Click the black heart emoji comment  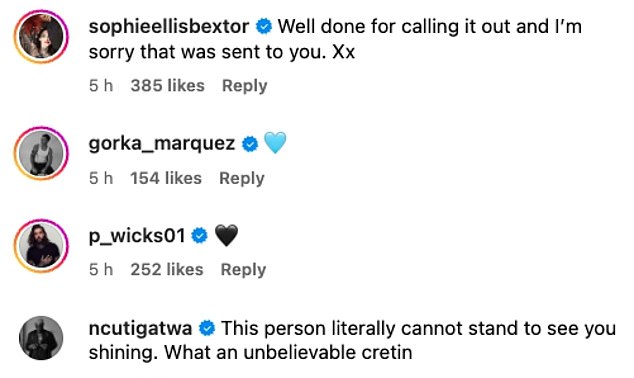pos(226,235)
